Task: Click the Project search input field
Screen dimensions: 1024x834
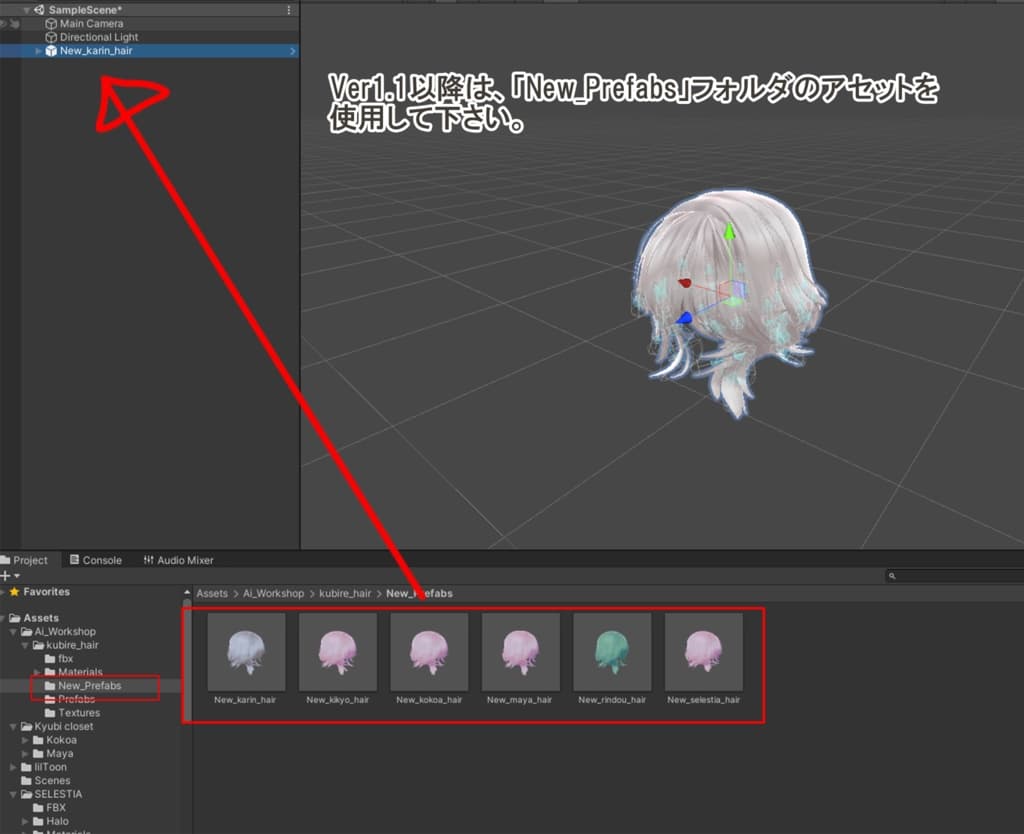Action: (955, 576)
